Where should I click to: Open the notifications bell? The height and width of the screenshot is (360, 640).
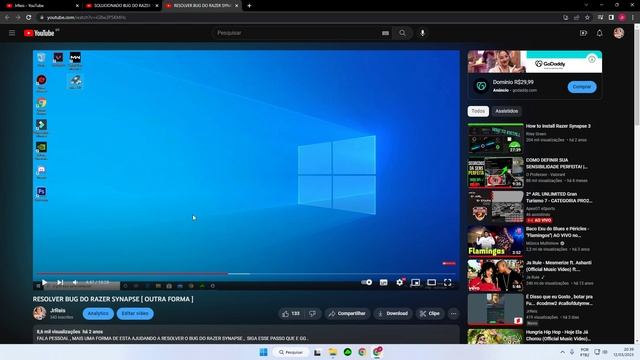(x=599, y=33)
